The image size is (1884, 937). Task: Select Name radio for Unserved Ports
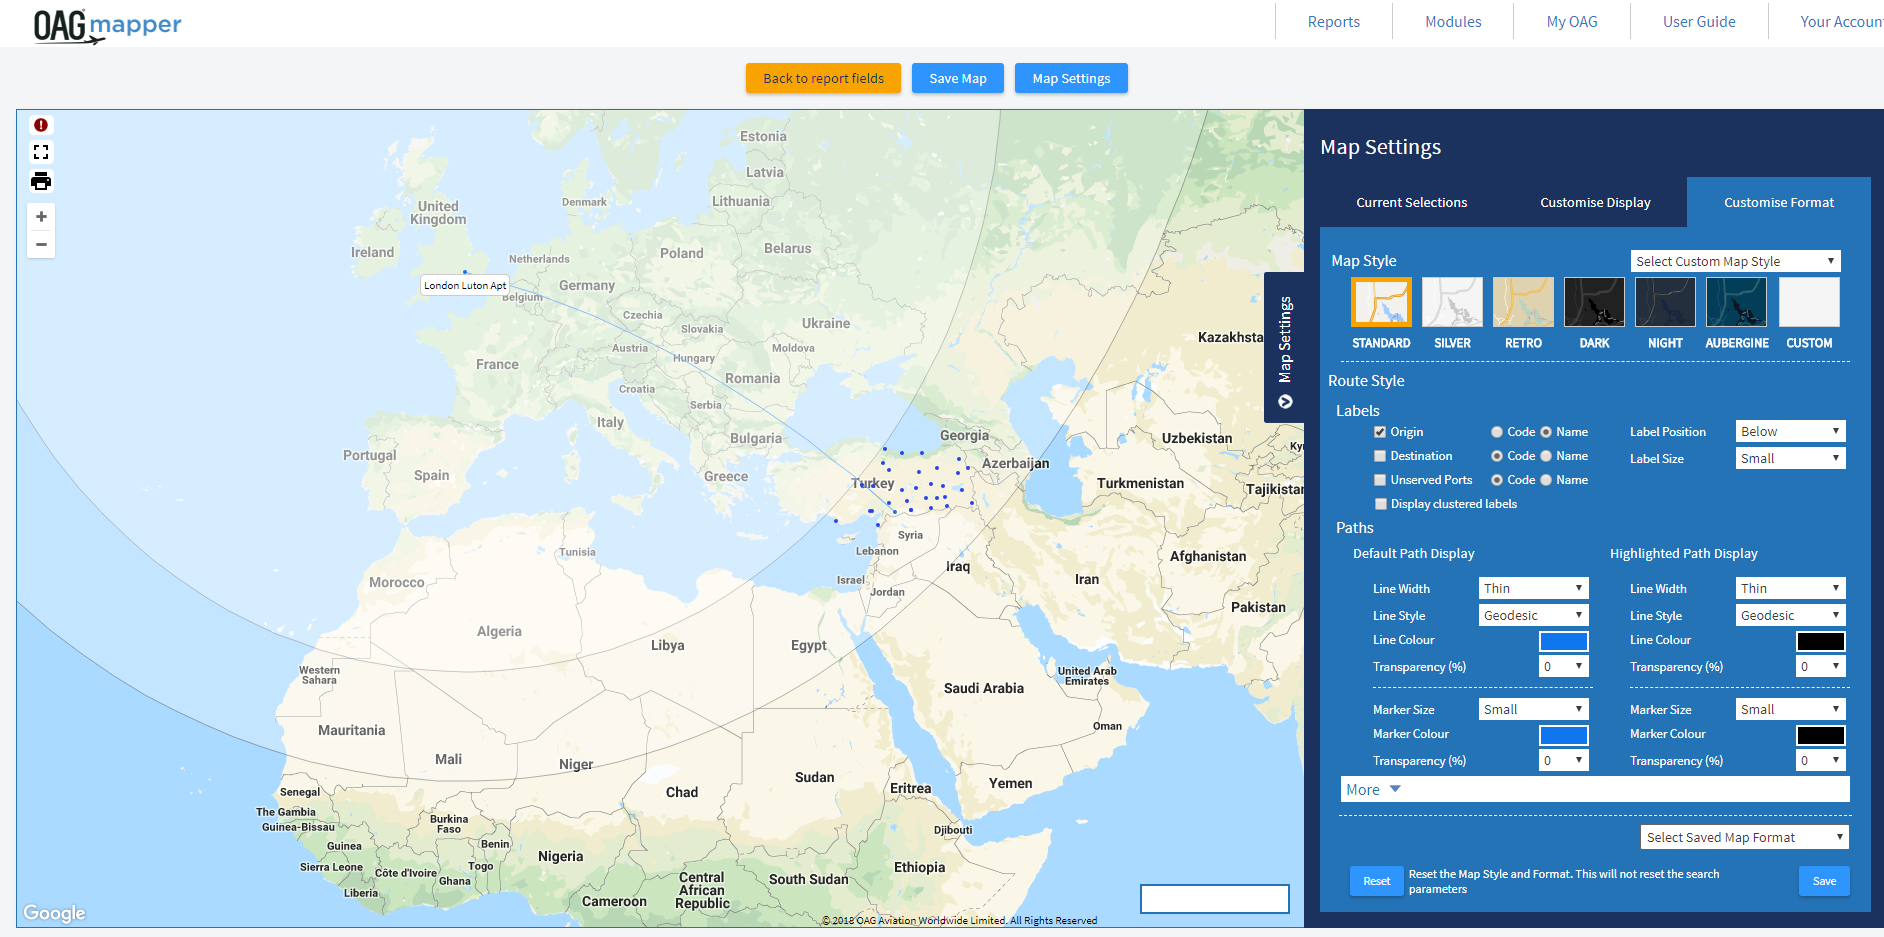pos(1546,480)
